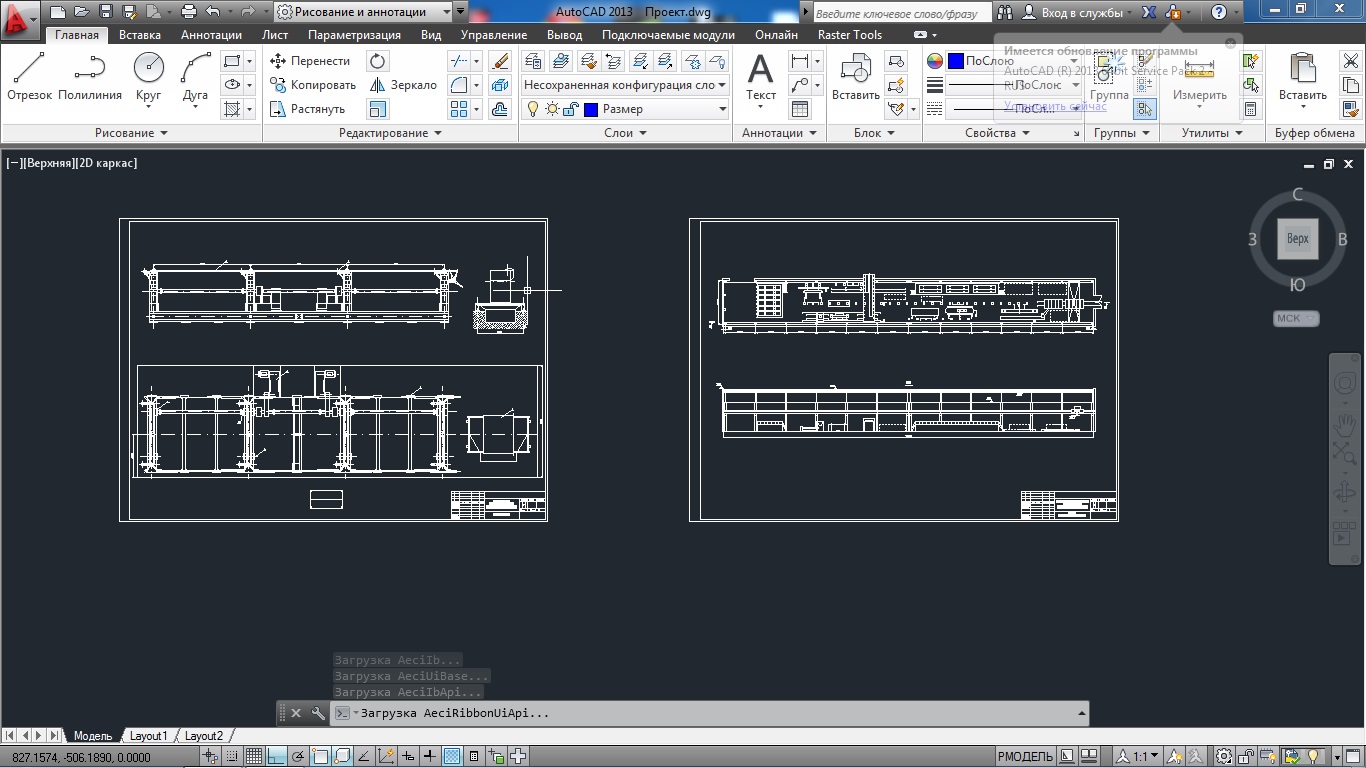This screenshot has width=1366, height=768.
Task: Open the Параметризация ribbon tab
Action: click(354, 34)
